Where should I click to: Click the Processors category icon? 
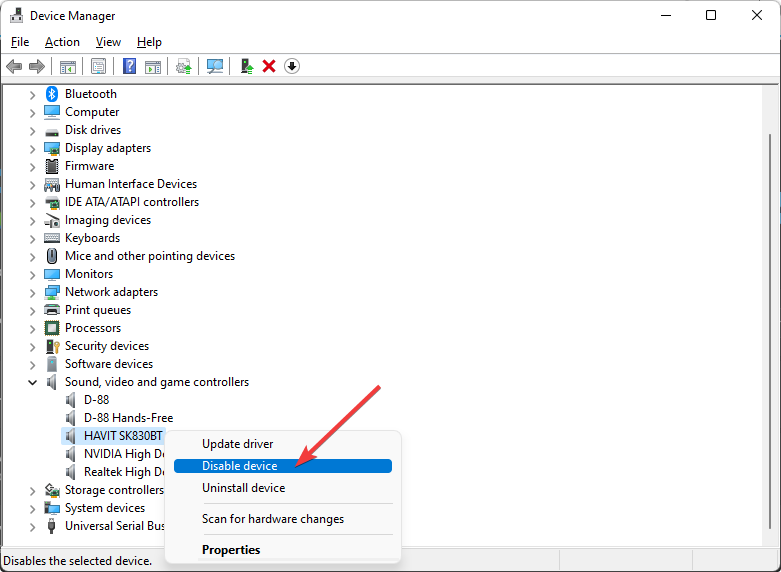tap(52, 328)
